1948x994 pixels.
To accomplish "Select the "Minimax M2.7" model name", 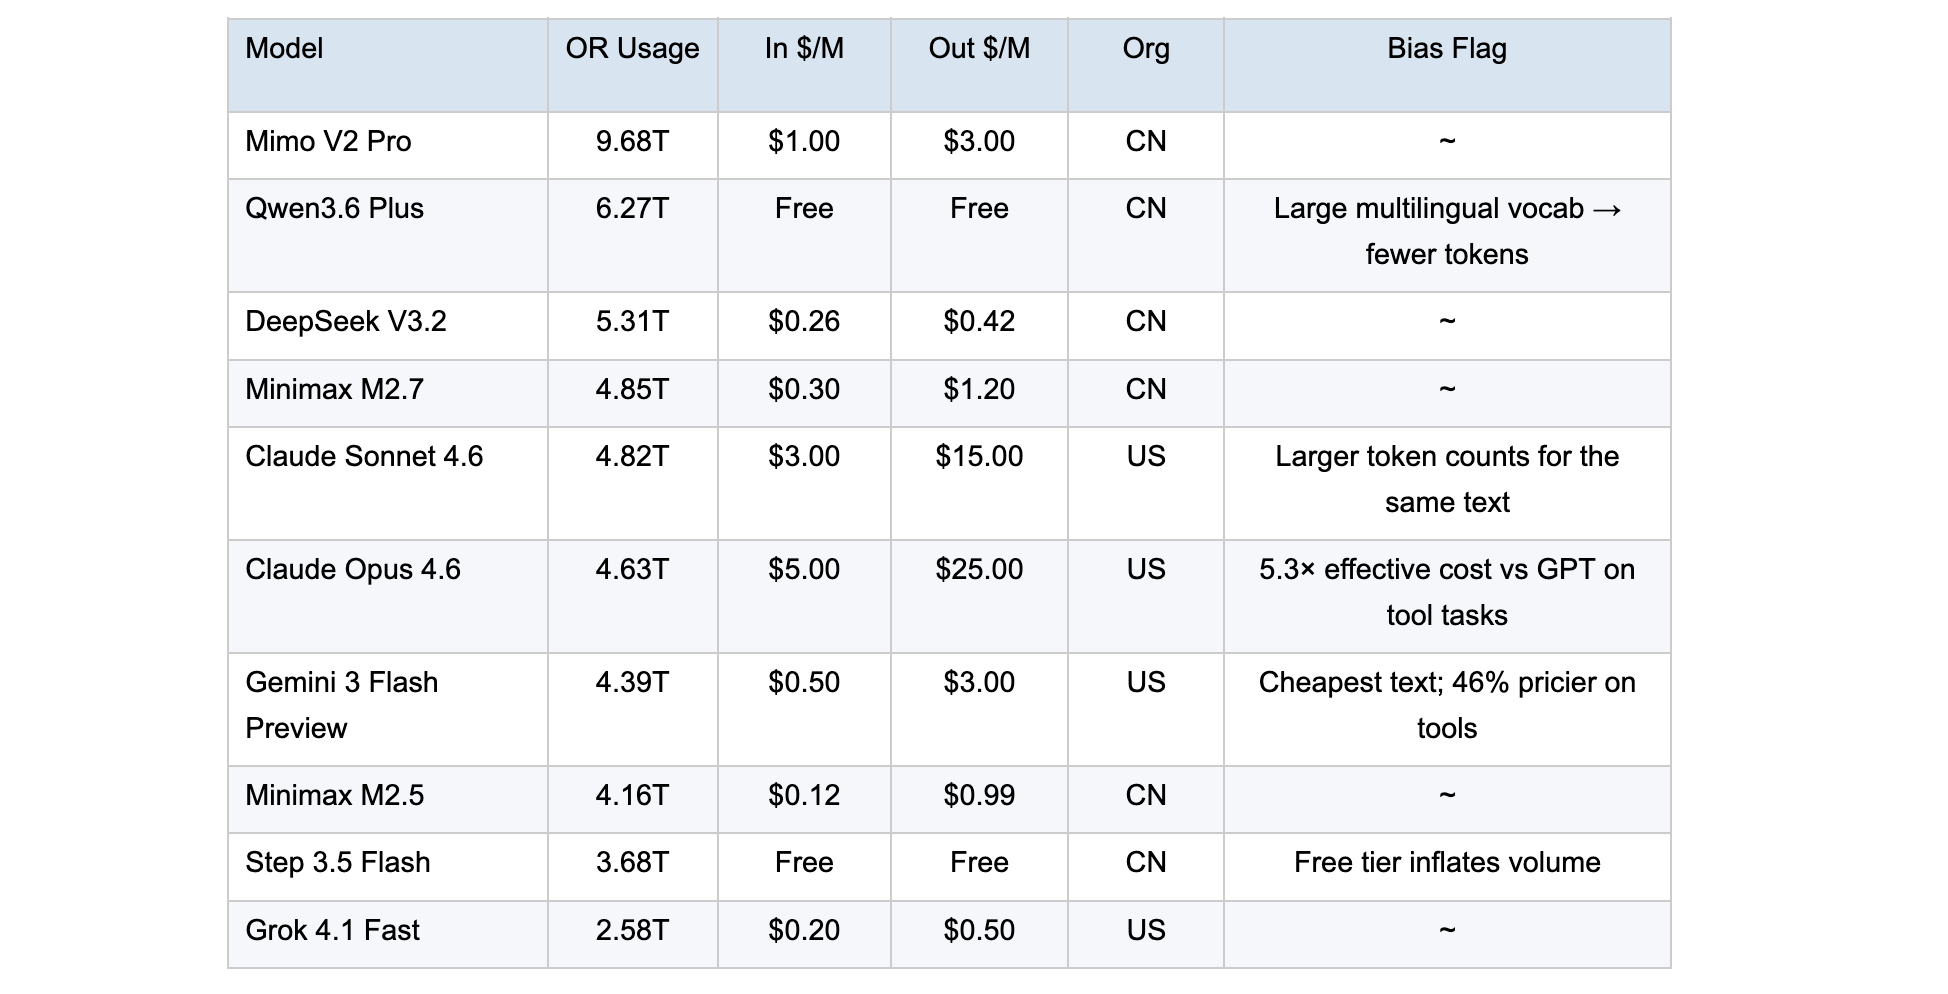I will [334, 389].
